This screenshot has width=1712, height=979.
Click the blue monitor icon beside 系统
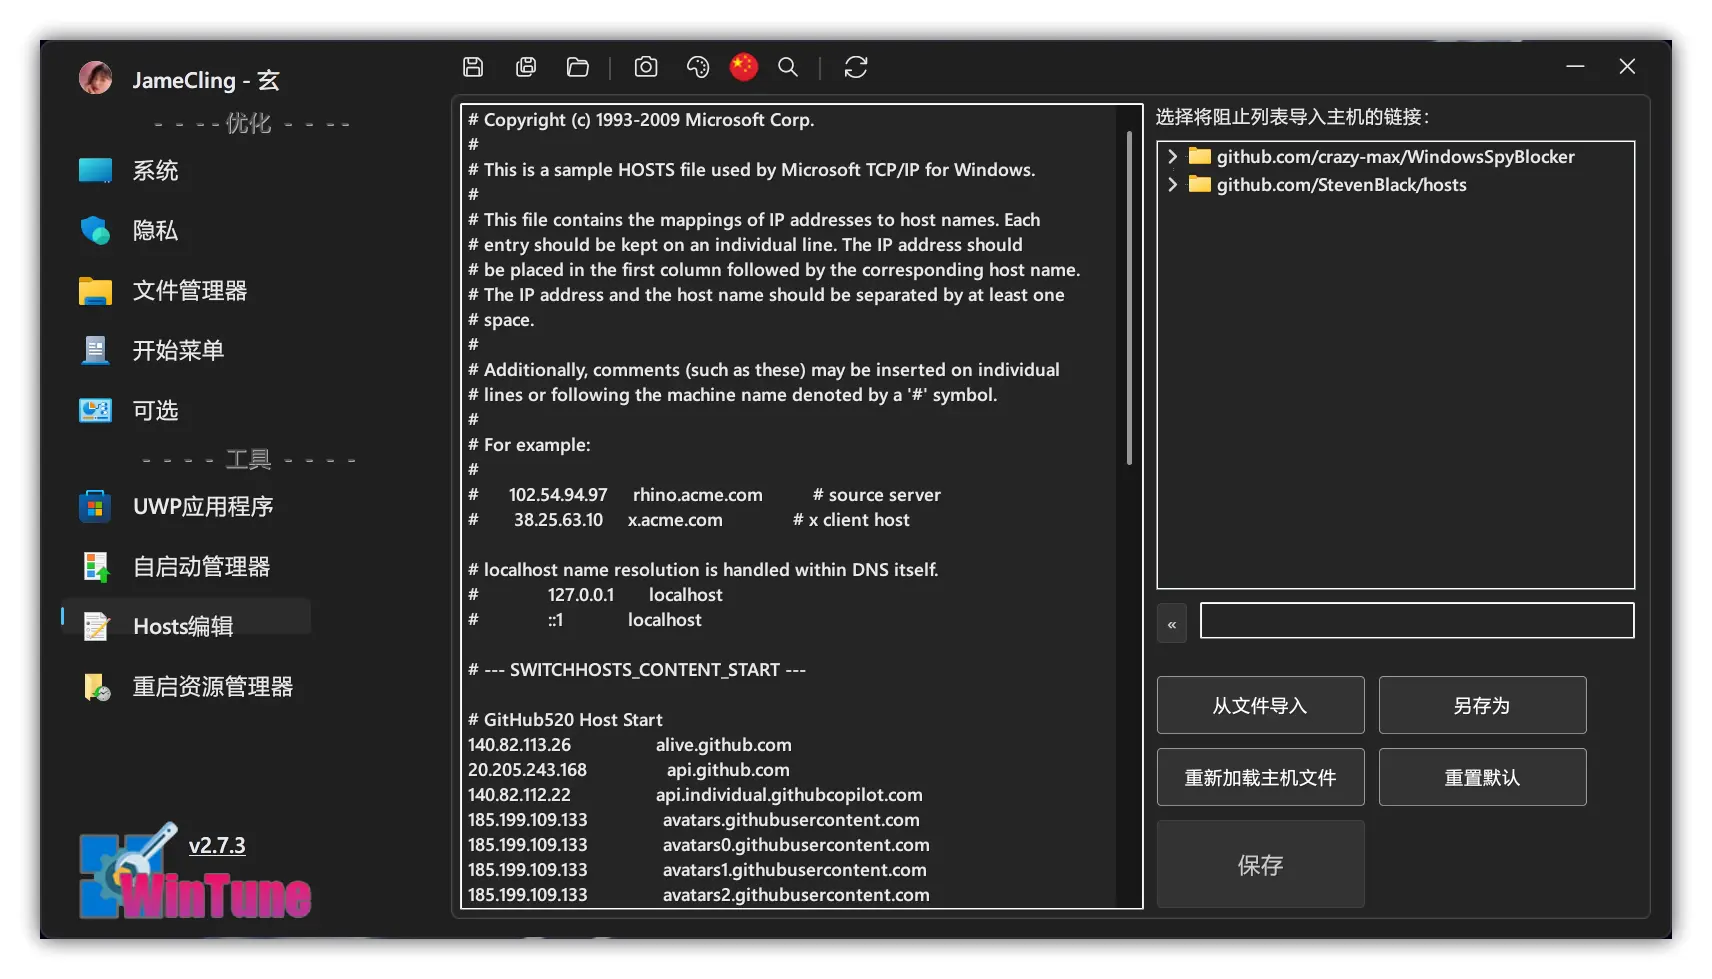pyautogui.click(x=95, y=170)
